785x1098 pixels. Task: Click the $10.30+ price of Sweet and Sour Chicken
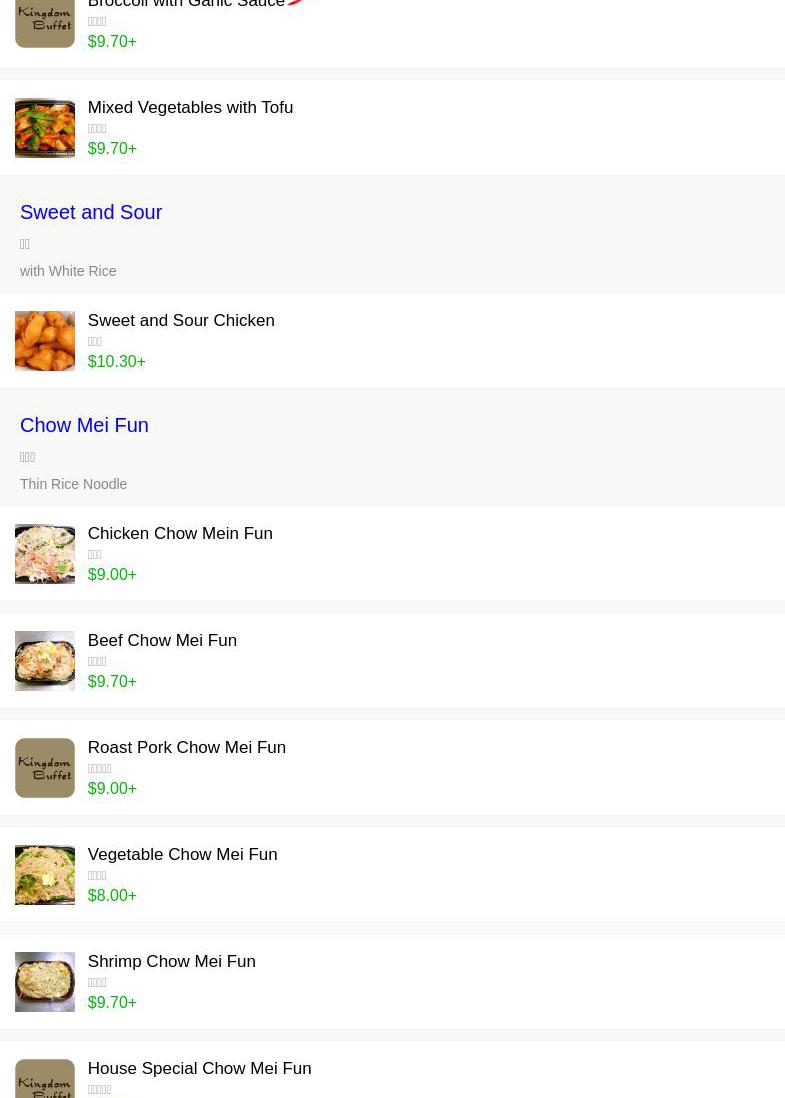click(x=116, y=362)
